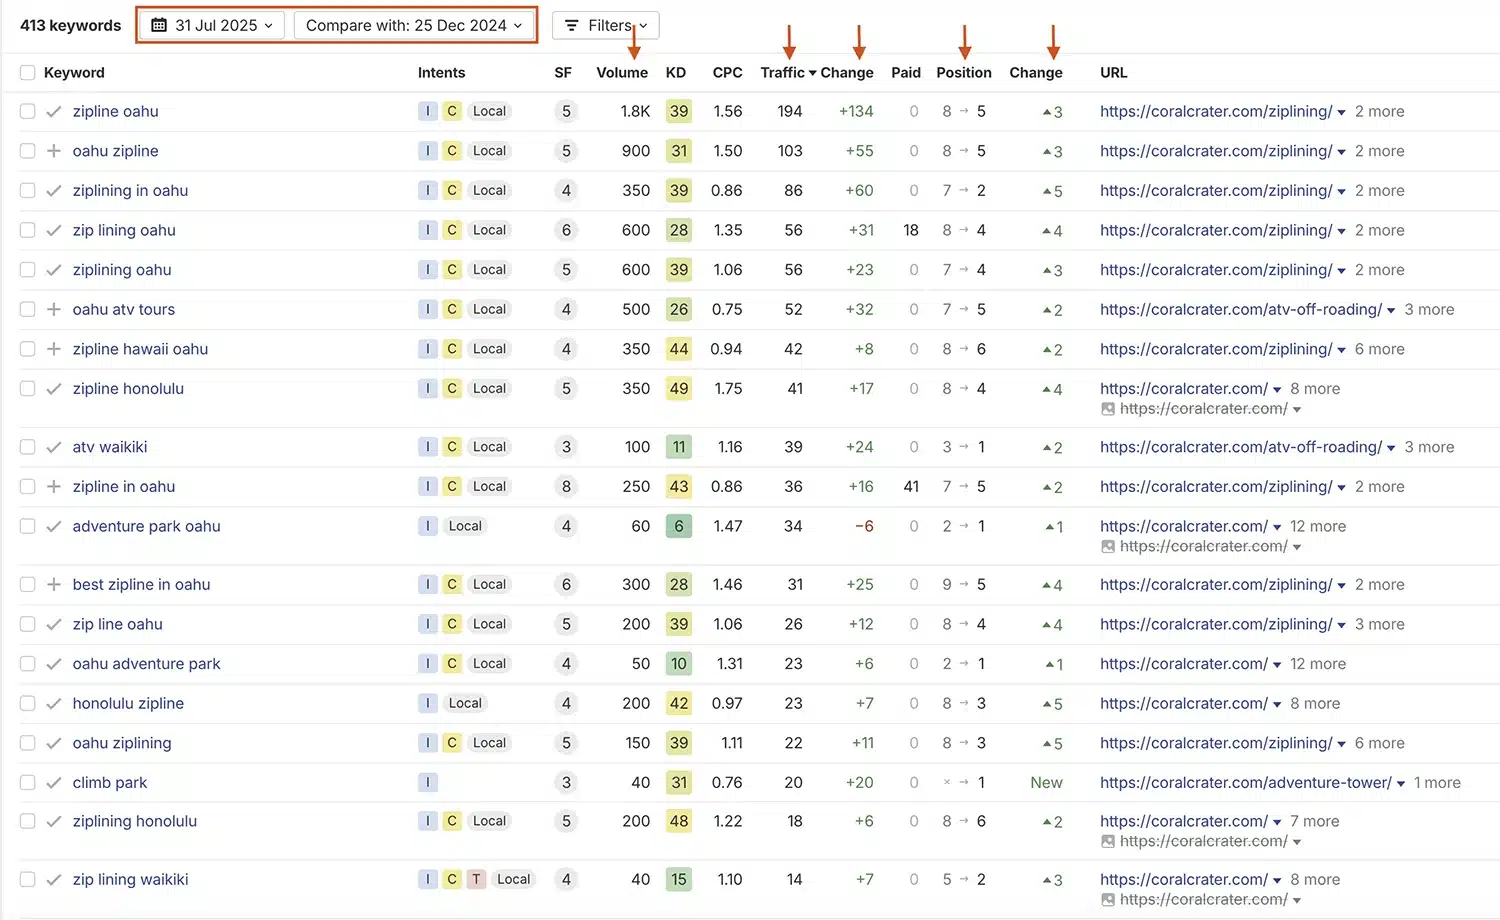Click the KD badge 49 for zipline honolulu

pyautogui.click(x=679, y=388)
